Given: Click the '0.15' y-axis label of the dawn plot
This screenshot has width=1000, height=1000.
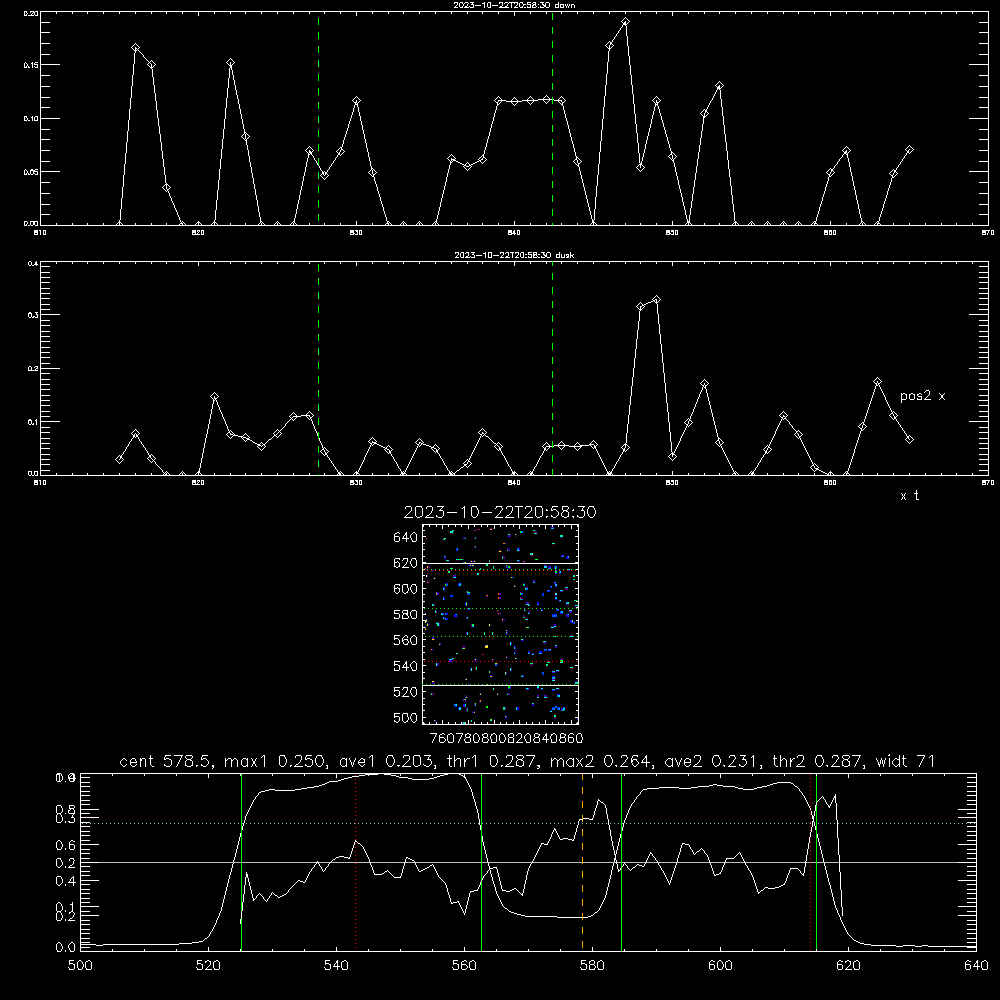Looking at the screenshot, I should [x=30, y=65].
